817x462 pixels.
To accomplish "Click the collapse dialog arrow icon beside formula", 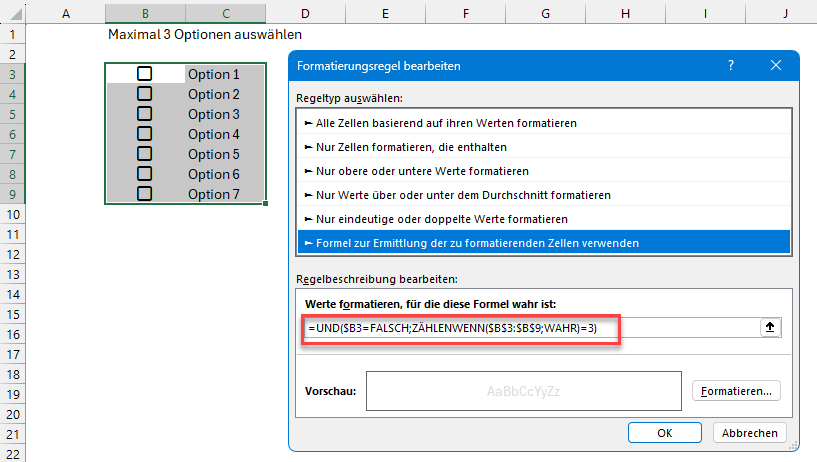I will pyautogui.click(x=771, y=327).
